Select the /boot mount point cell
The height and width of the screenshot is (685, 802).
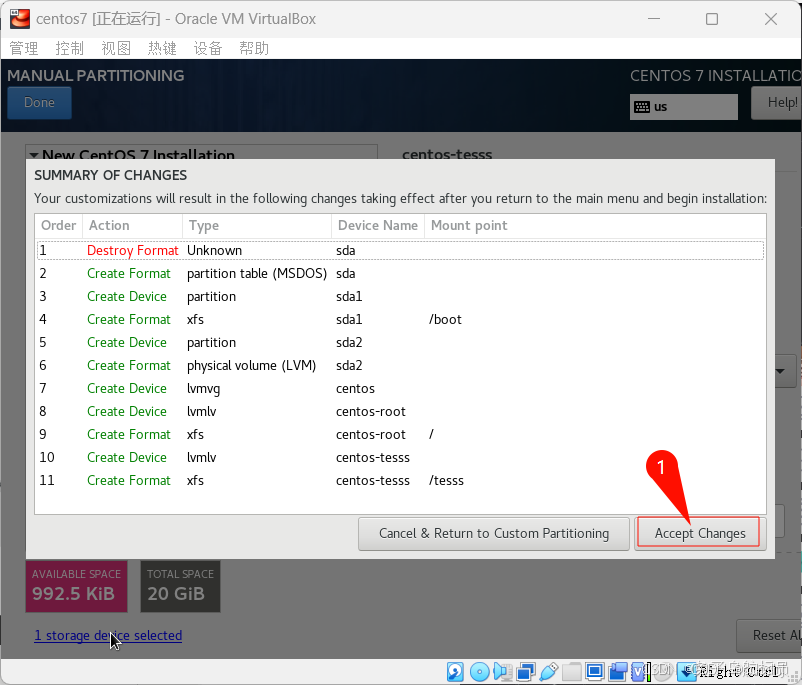point(445,319)
